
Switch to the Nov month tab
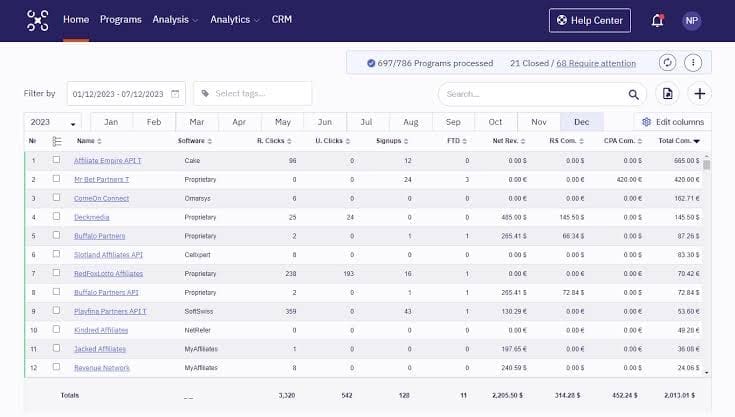click(539, 122)
